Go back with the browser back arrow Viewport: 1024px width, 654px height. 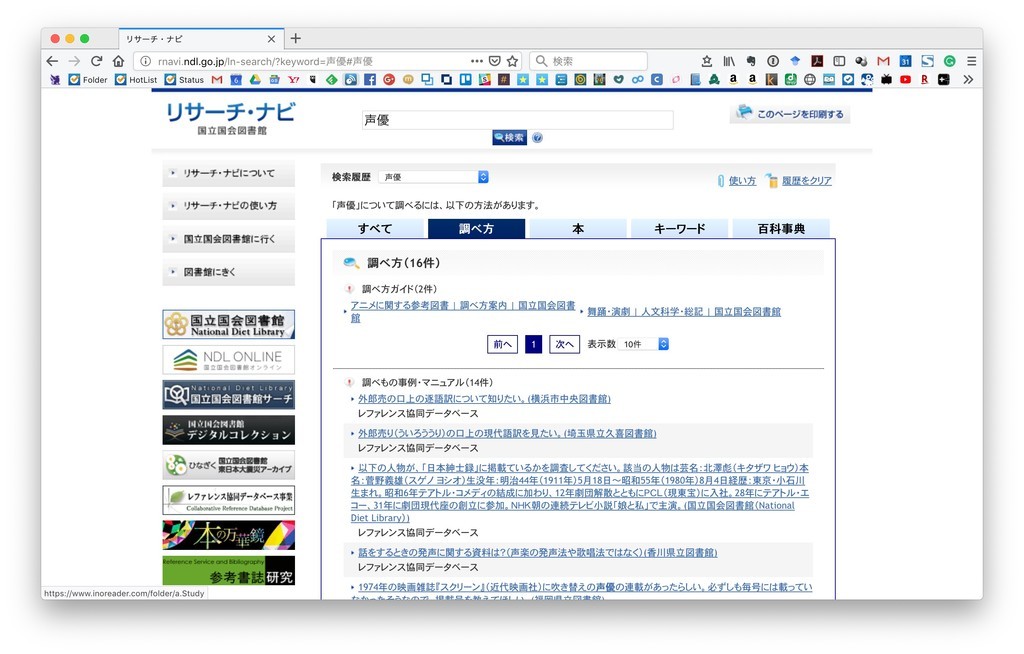point(52,61)
